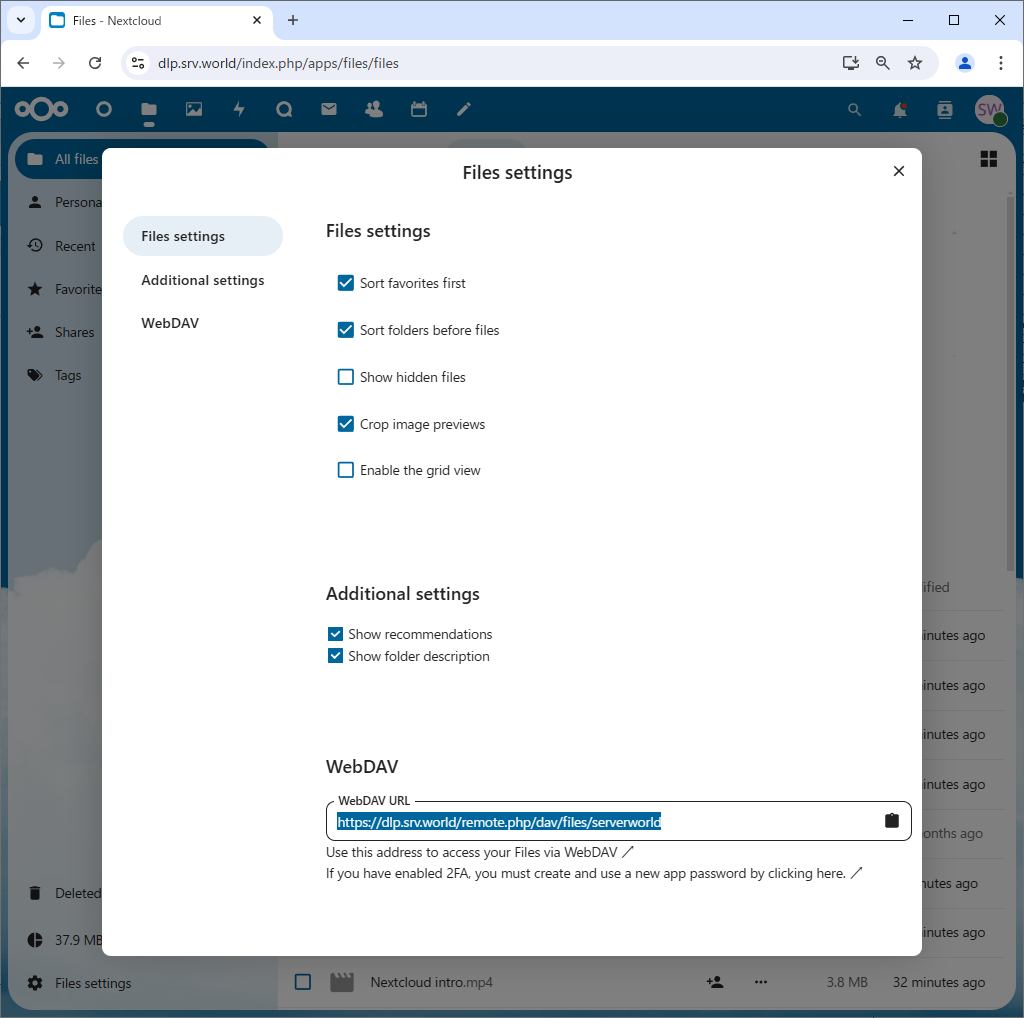Copy the WebDAV URL with the clipboard icon
The width and height of the screenshot is (1024, 1018).
pyautogui.click(x=891, y=821)
